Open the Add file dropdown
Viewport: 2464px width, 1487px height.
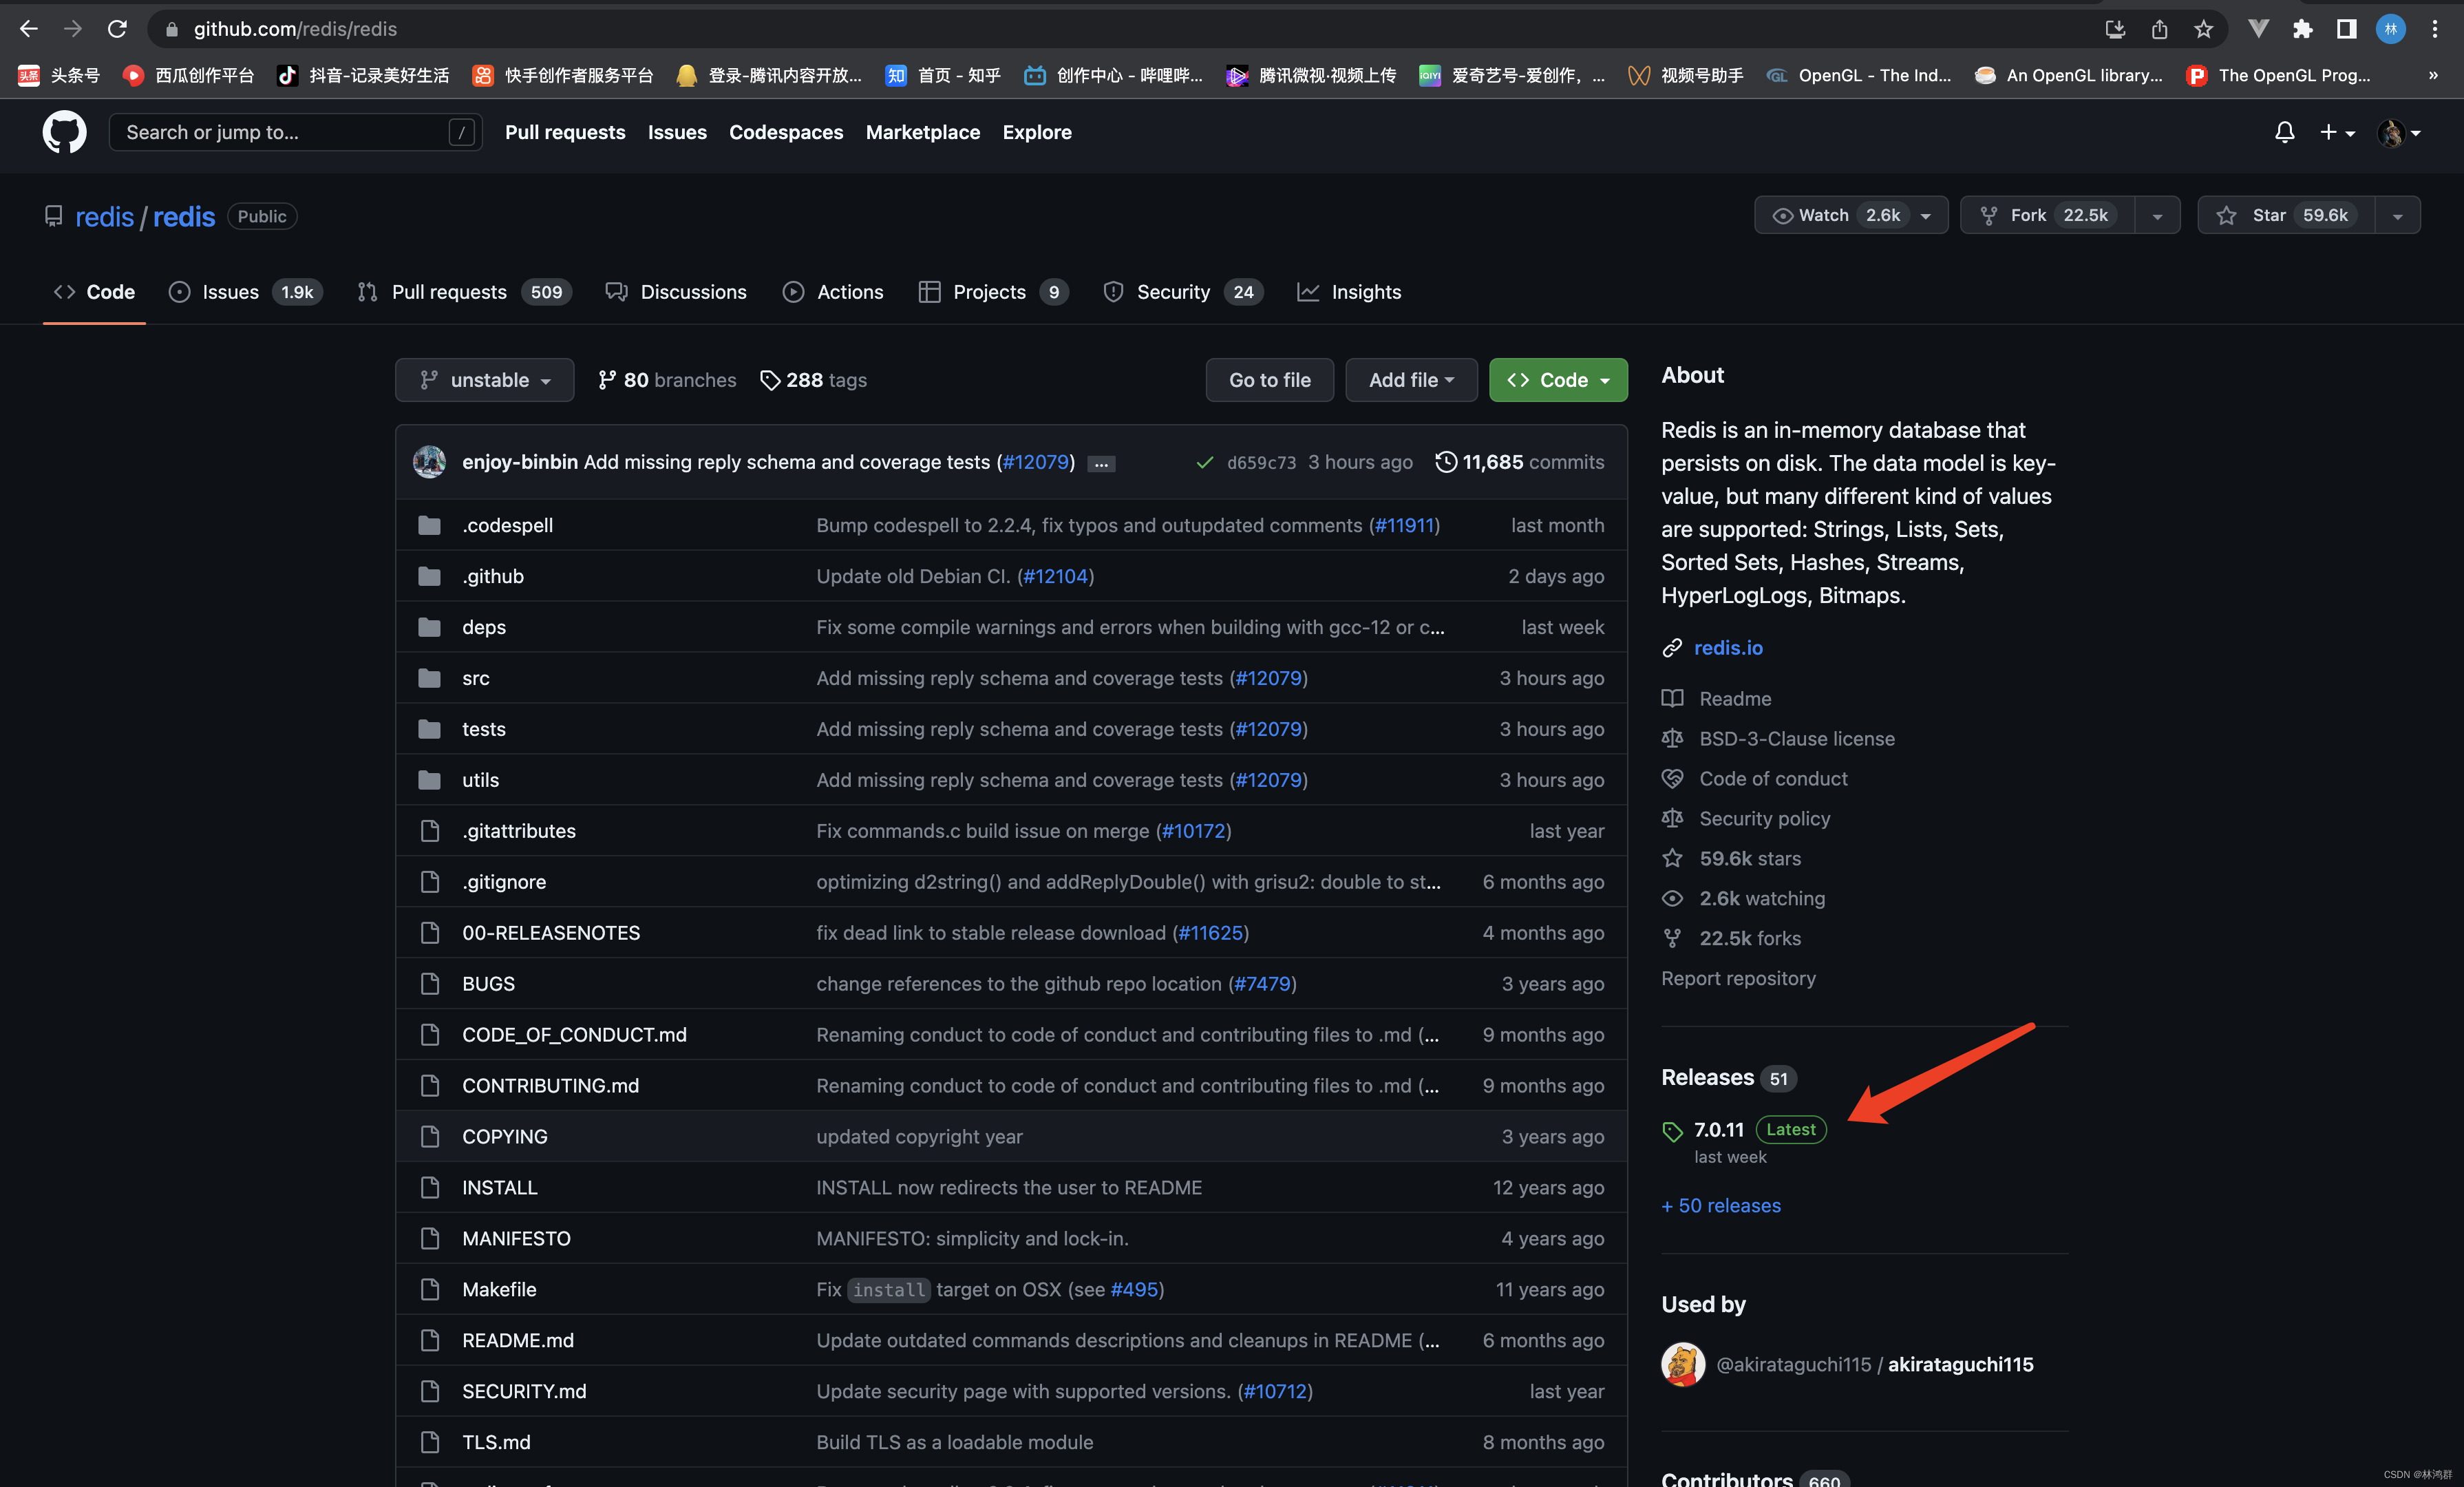(x=1411, y=380)
